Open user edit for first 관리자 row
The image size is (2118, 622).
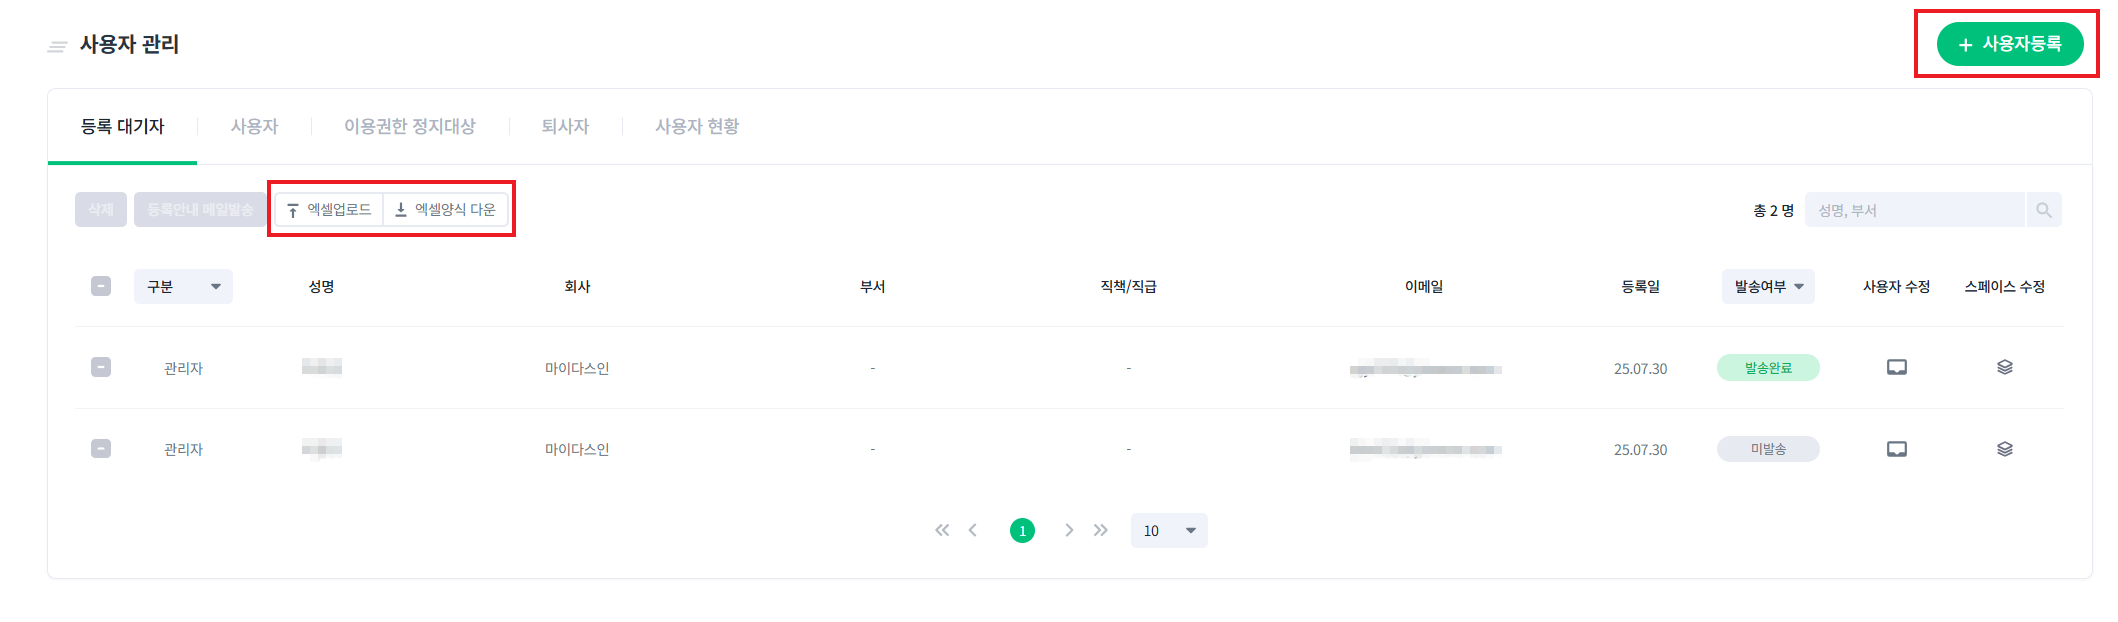coord(1896,368)
